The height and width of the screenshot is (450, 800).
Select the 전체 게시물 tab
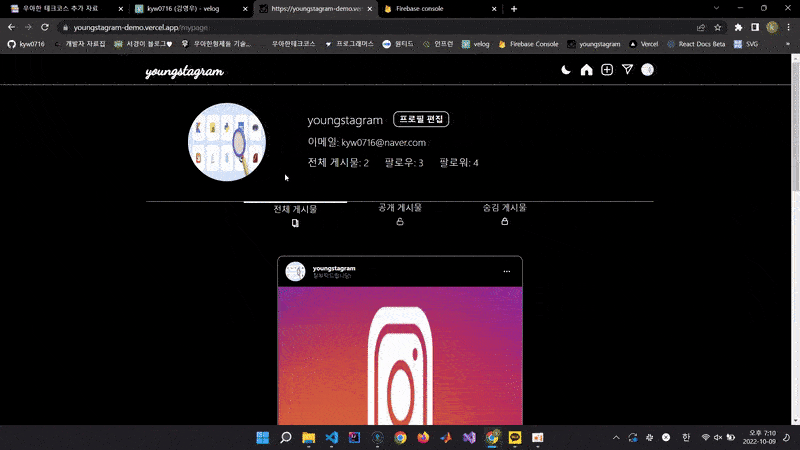pos(295,216)
